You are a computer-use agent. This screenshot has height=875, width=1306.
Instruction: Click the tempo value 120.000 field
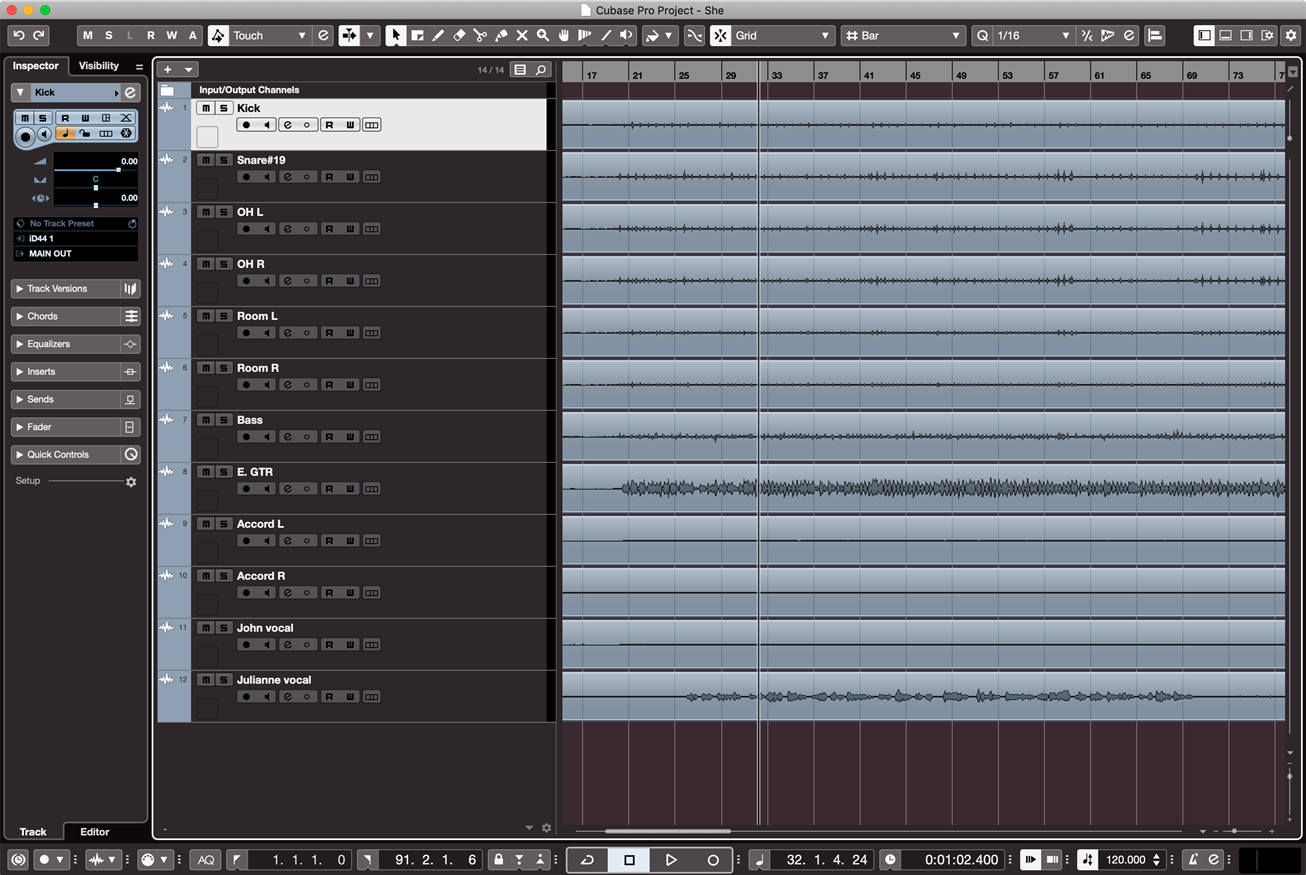(x=1125, y=859)
